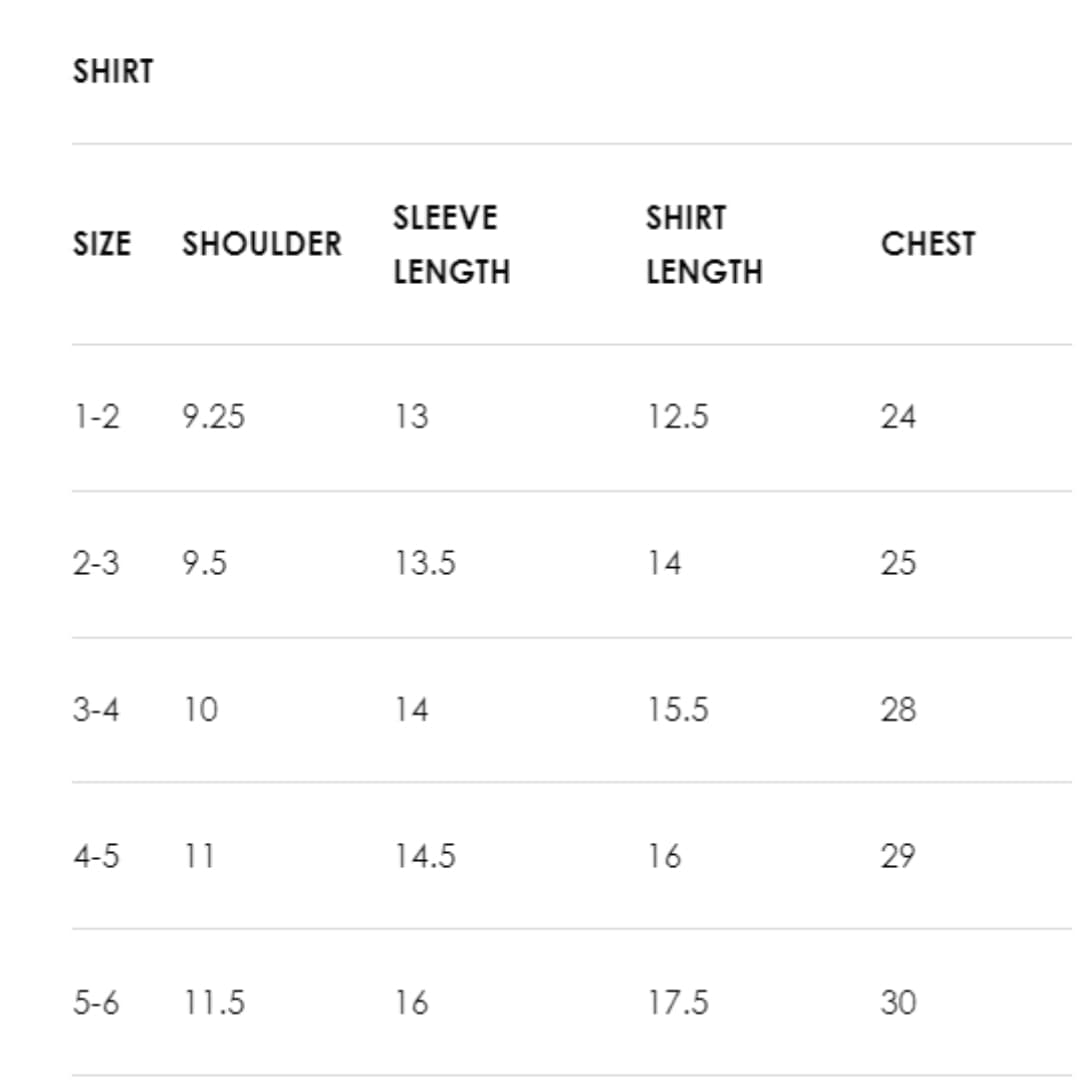Select the 14.5 sleeve length cell
Screen dimensions: 1080x1080
[424, 856]
